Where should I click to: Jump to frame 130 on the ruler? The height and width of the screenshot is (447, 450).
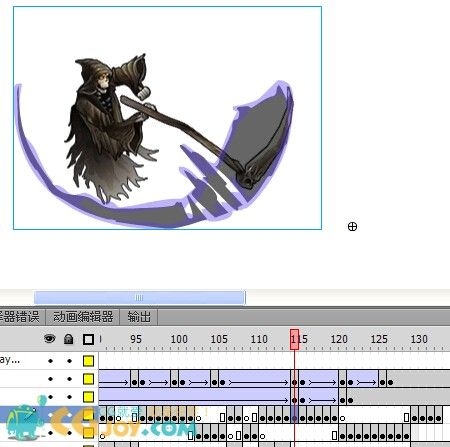click(419, 339)
